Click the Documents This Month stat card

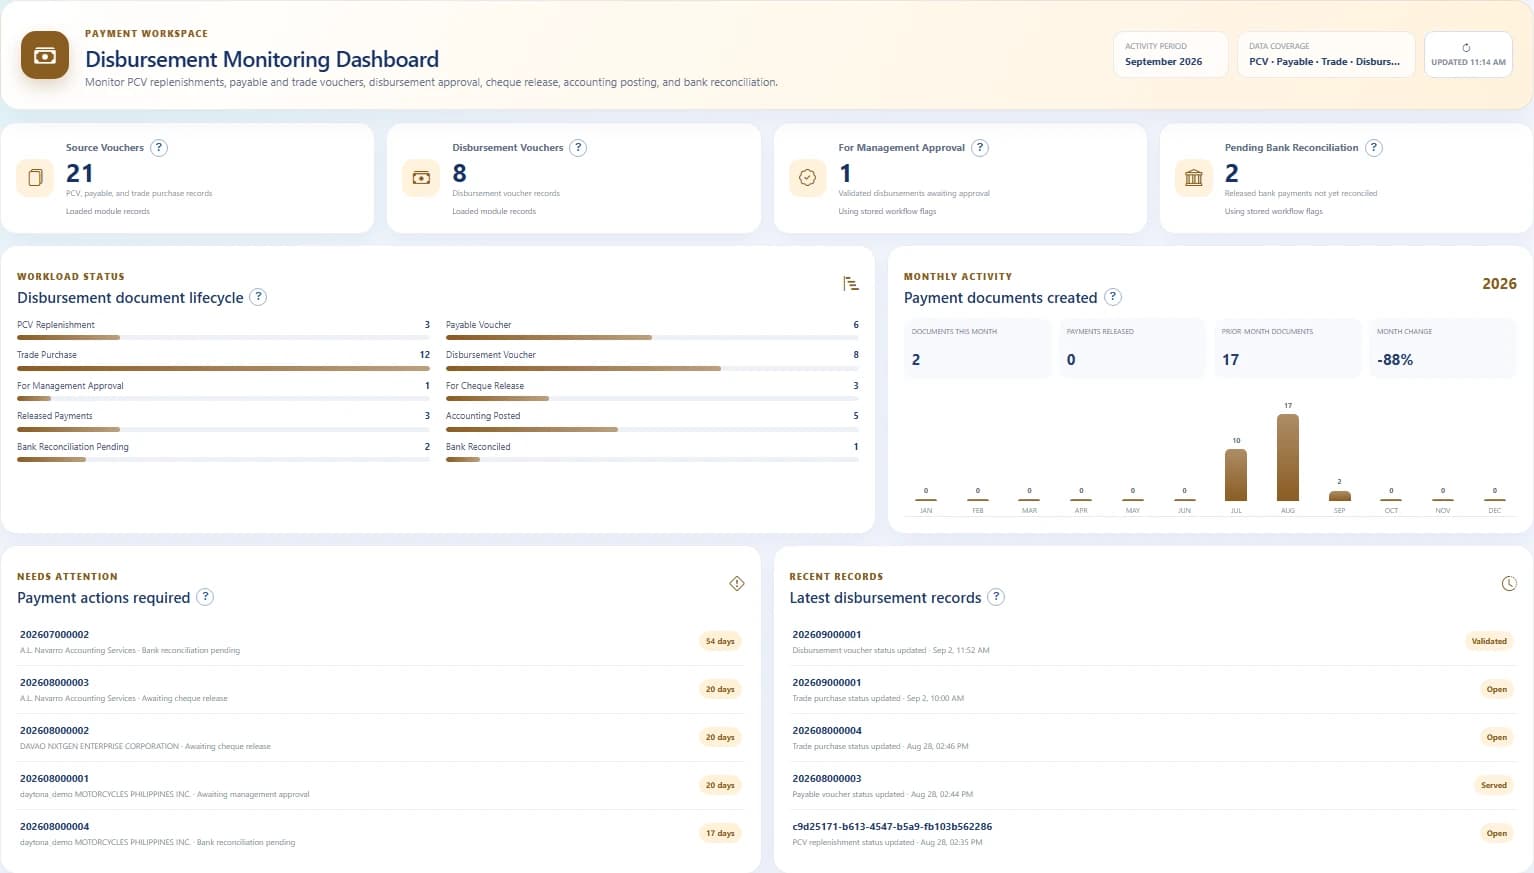977,348
